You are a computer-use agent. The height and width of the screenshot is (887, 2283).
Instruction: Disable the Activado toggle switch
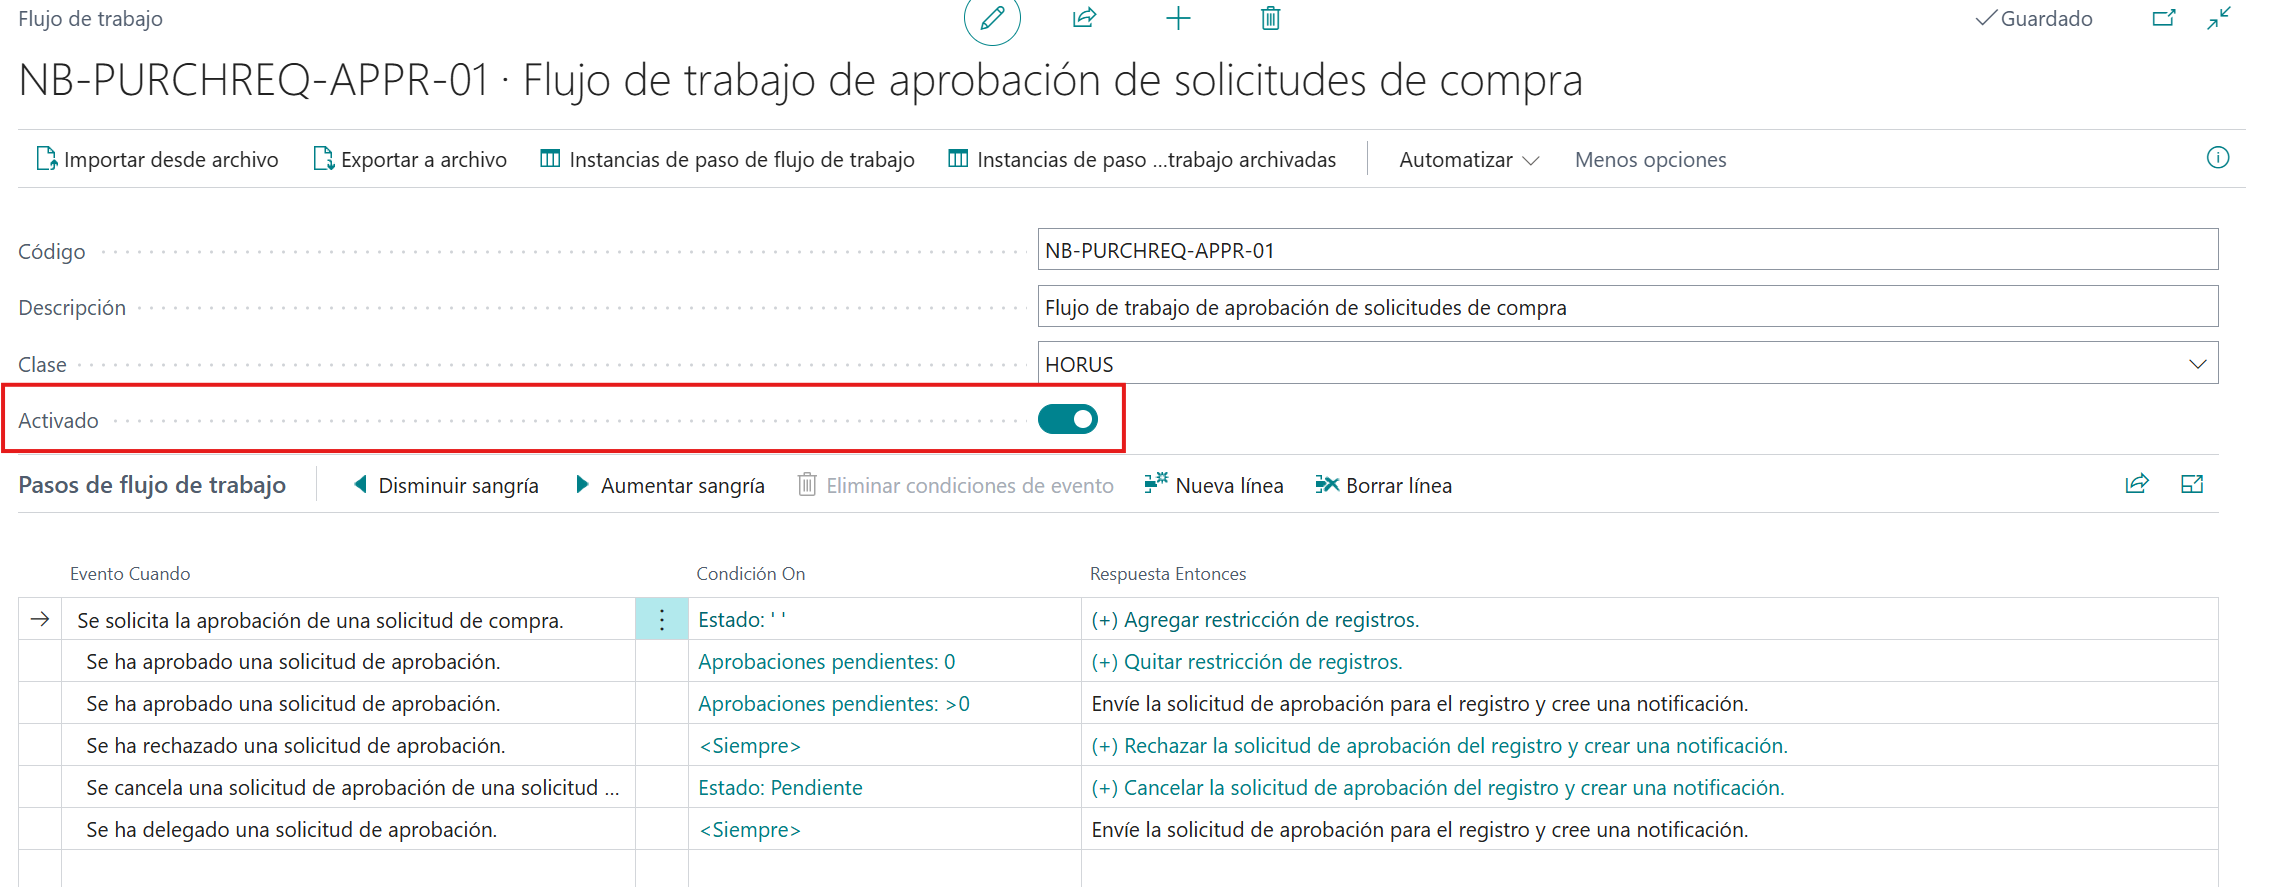point(1067,419)
